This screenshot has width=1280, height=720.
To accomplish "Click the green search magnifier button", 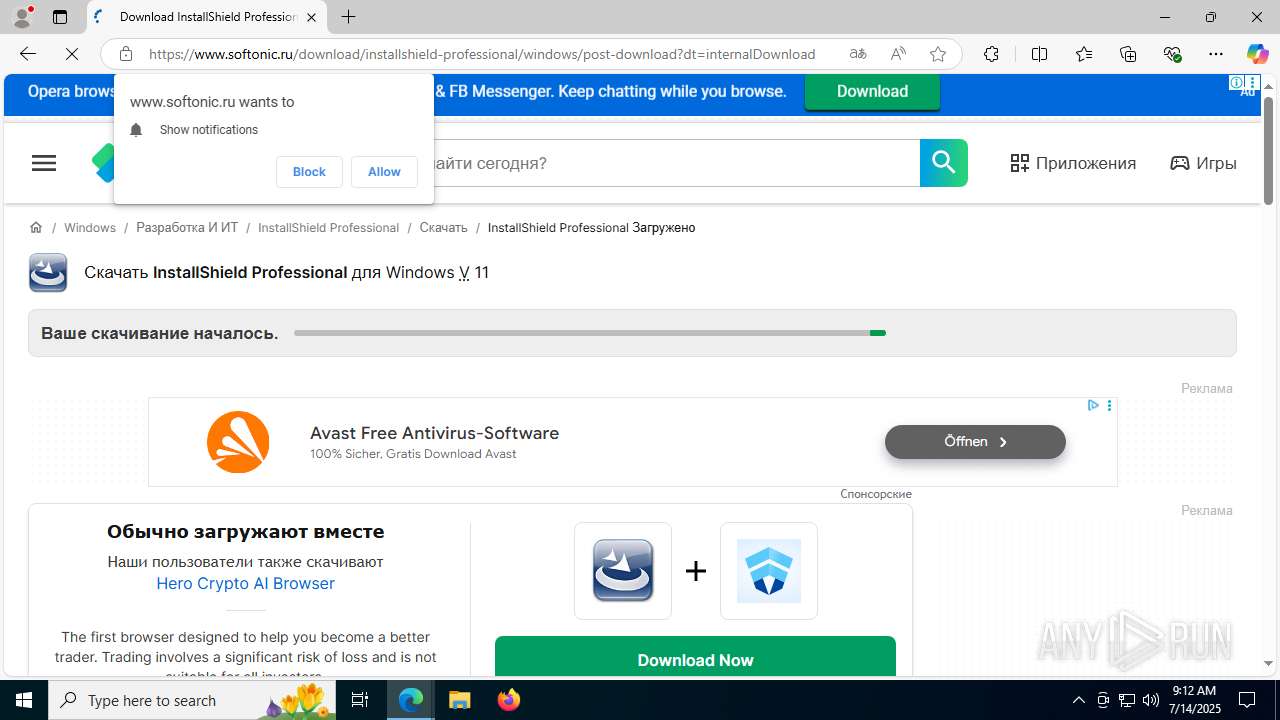I will 944,163.
